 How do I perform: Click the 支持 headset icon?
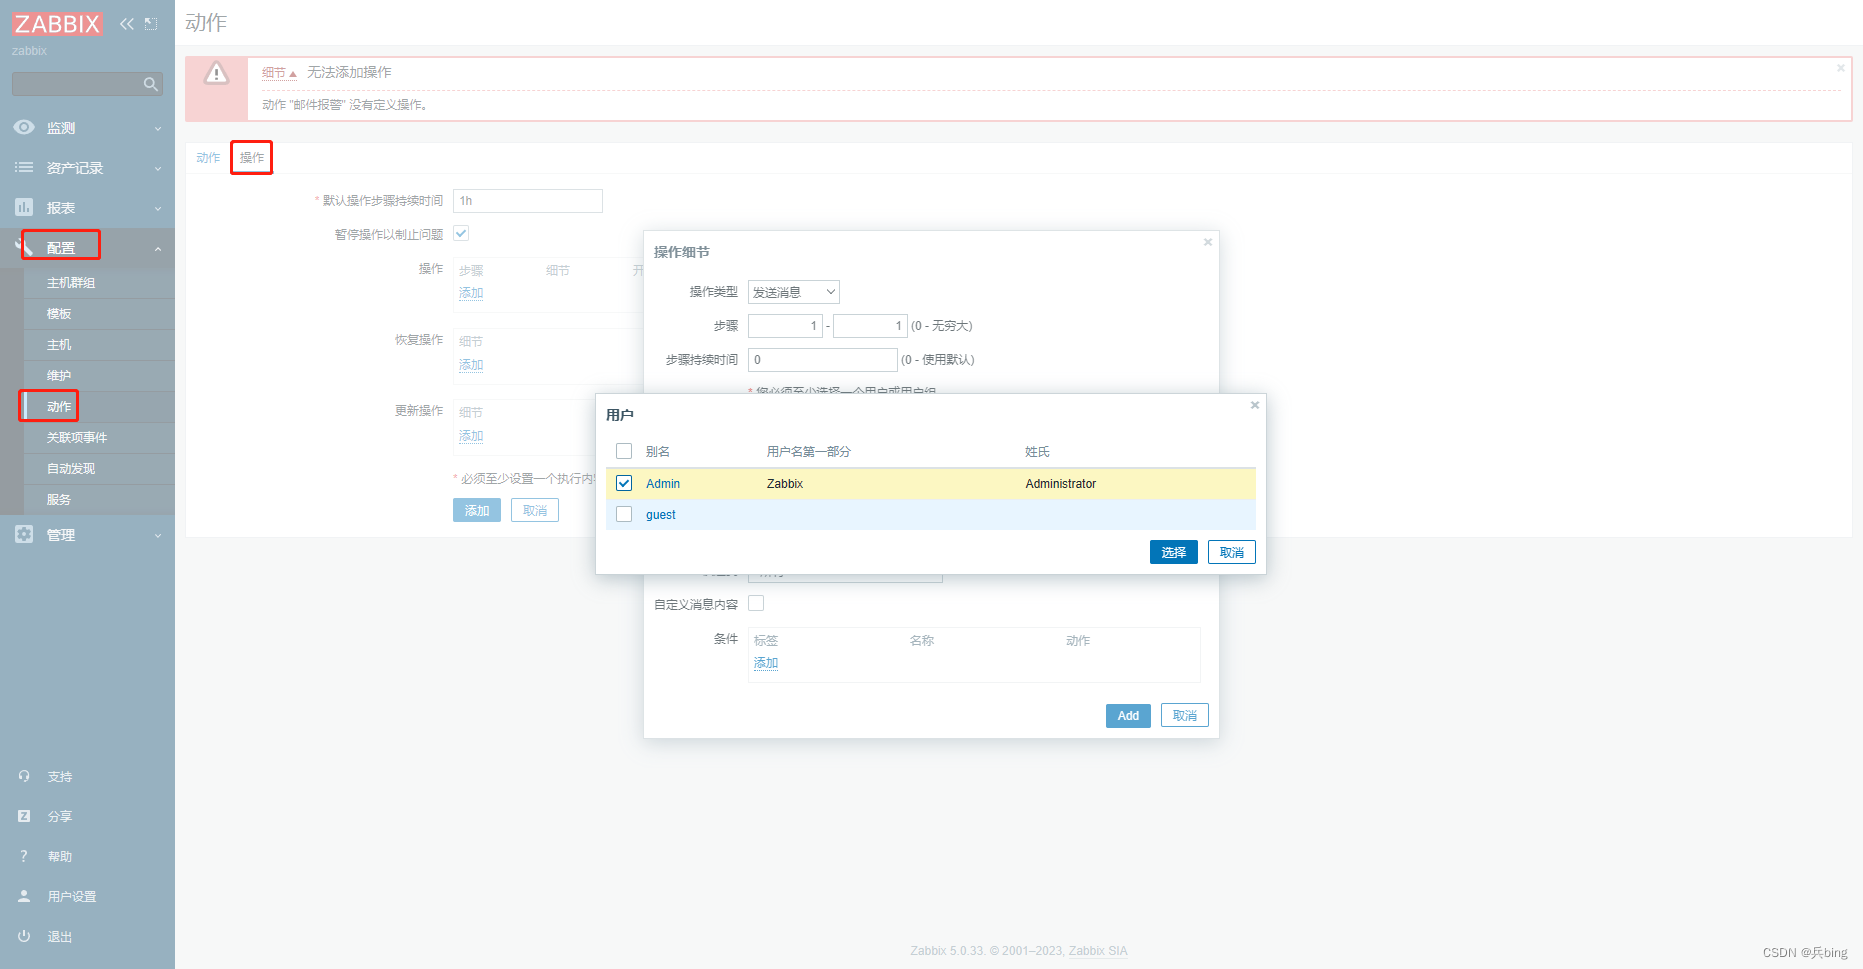pyautogui.click(x=24, y=776)
